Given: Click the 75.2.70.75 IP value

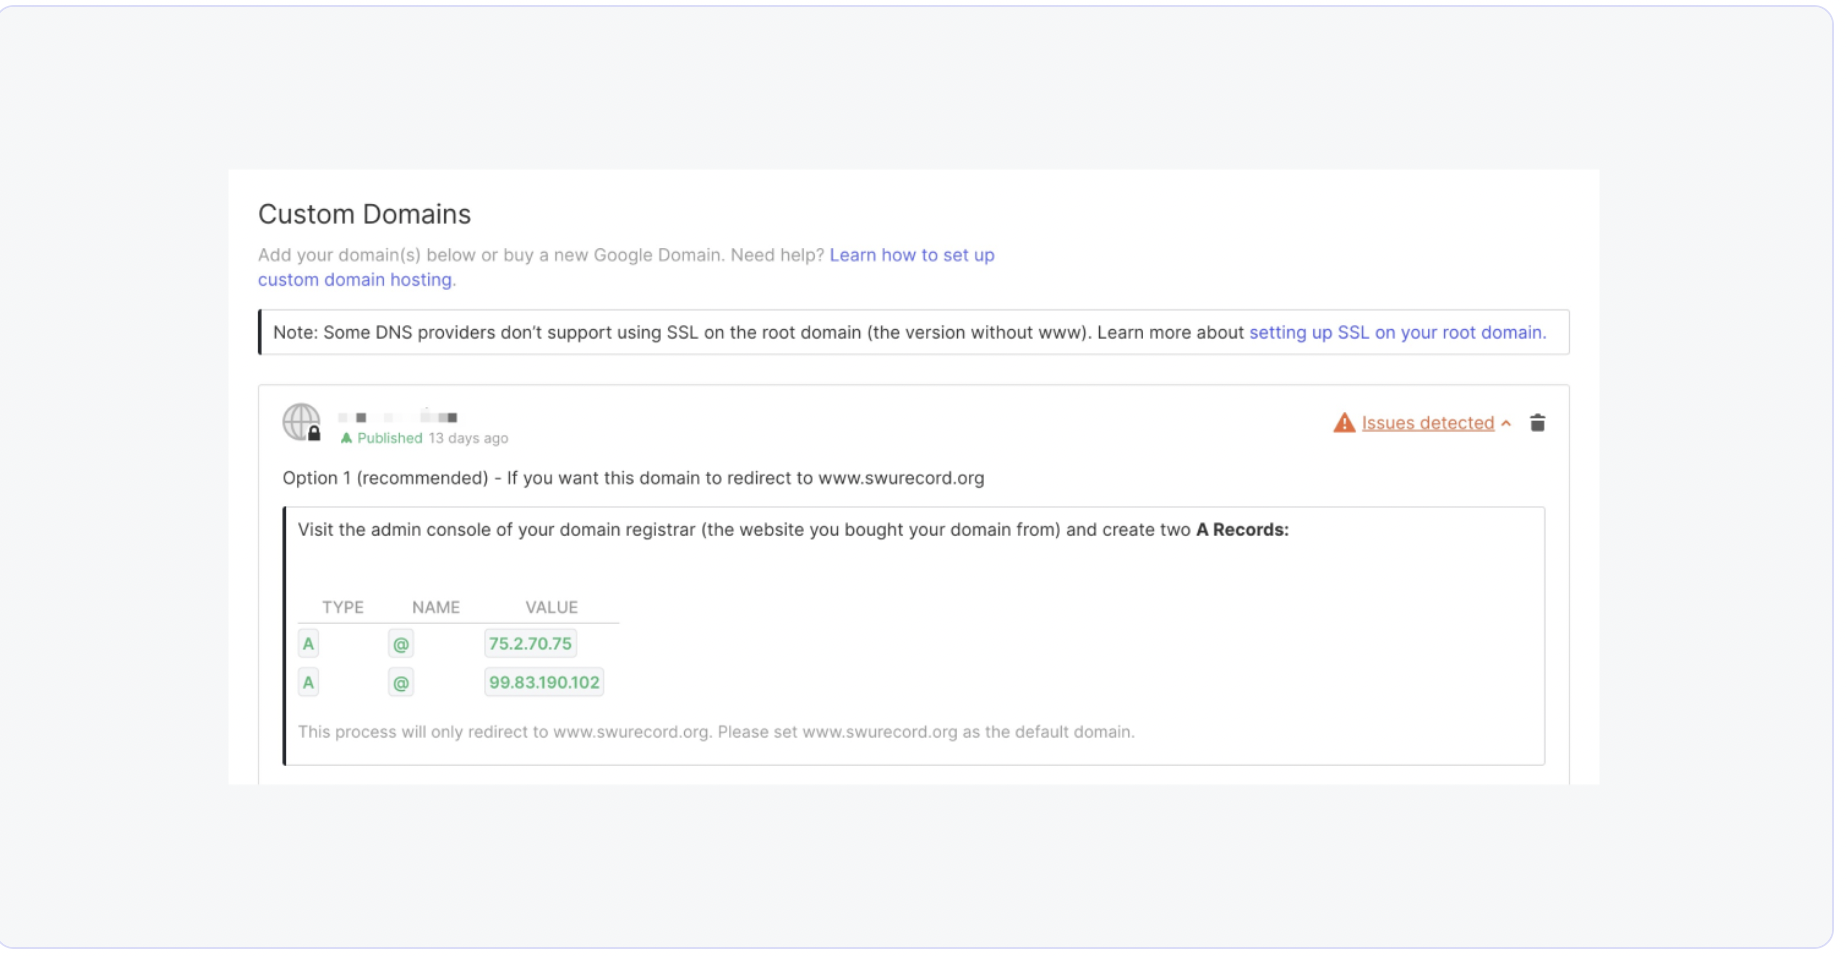Looking at the screenshot, I should tap(530, 644).
